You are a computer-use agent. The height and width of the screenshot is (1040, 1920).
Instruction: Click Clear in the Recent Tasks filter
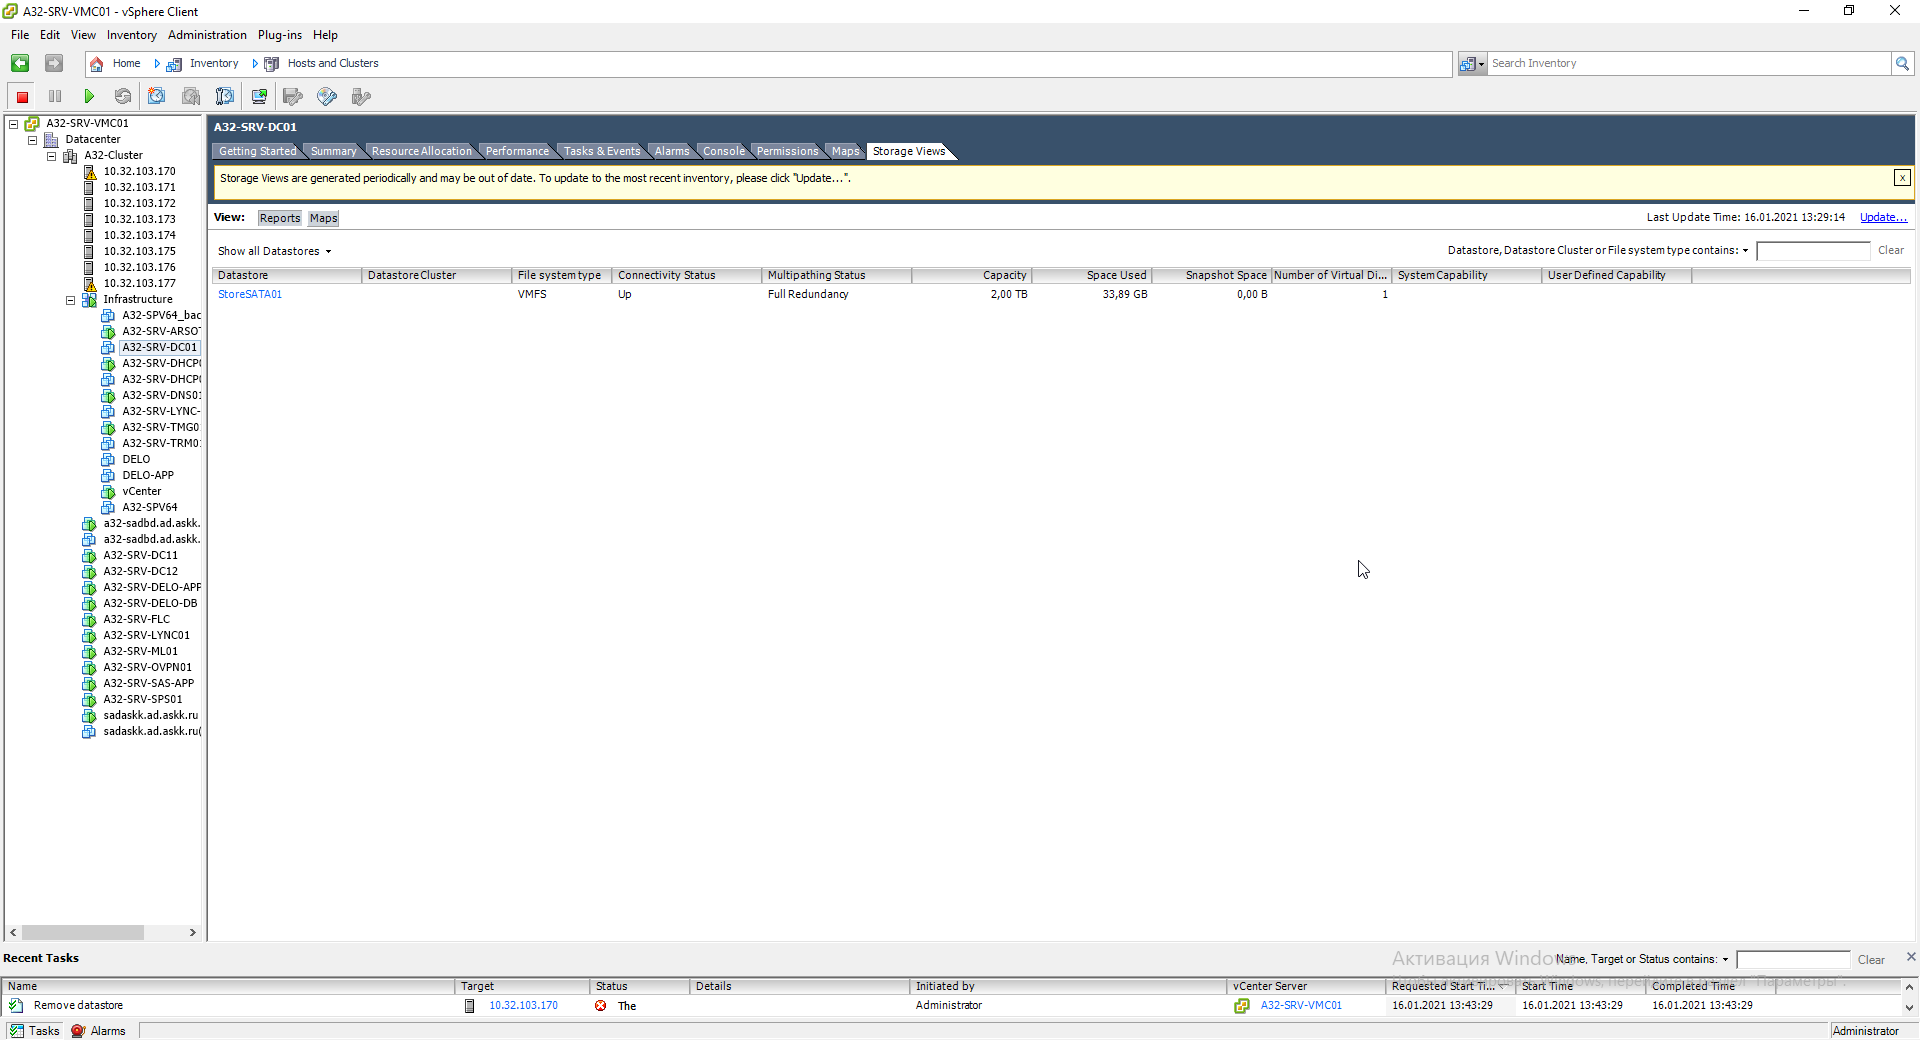click(x=1871, y=960)
